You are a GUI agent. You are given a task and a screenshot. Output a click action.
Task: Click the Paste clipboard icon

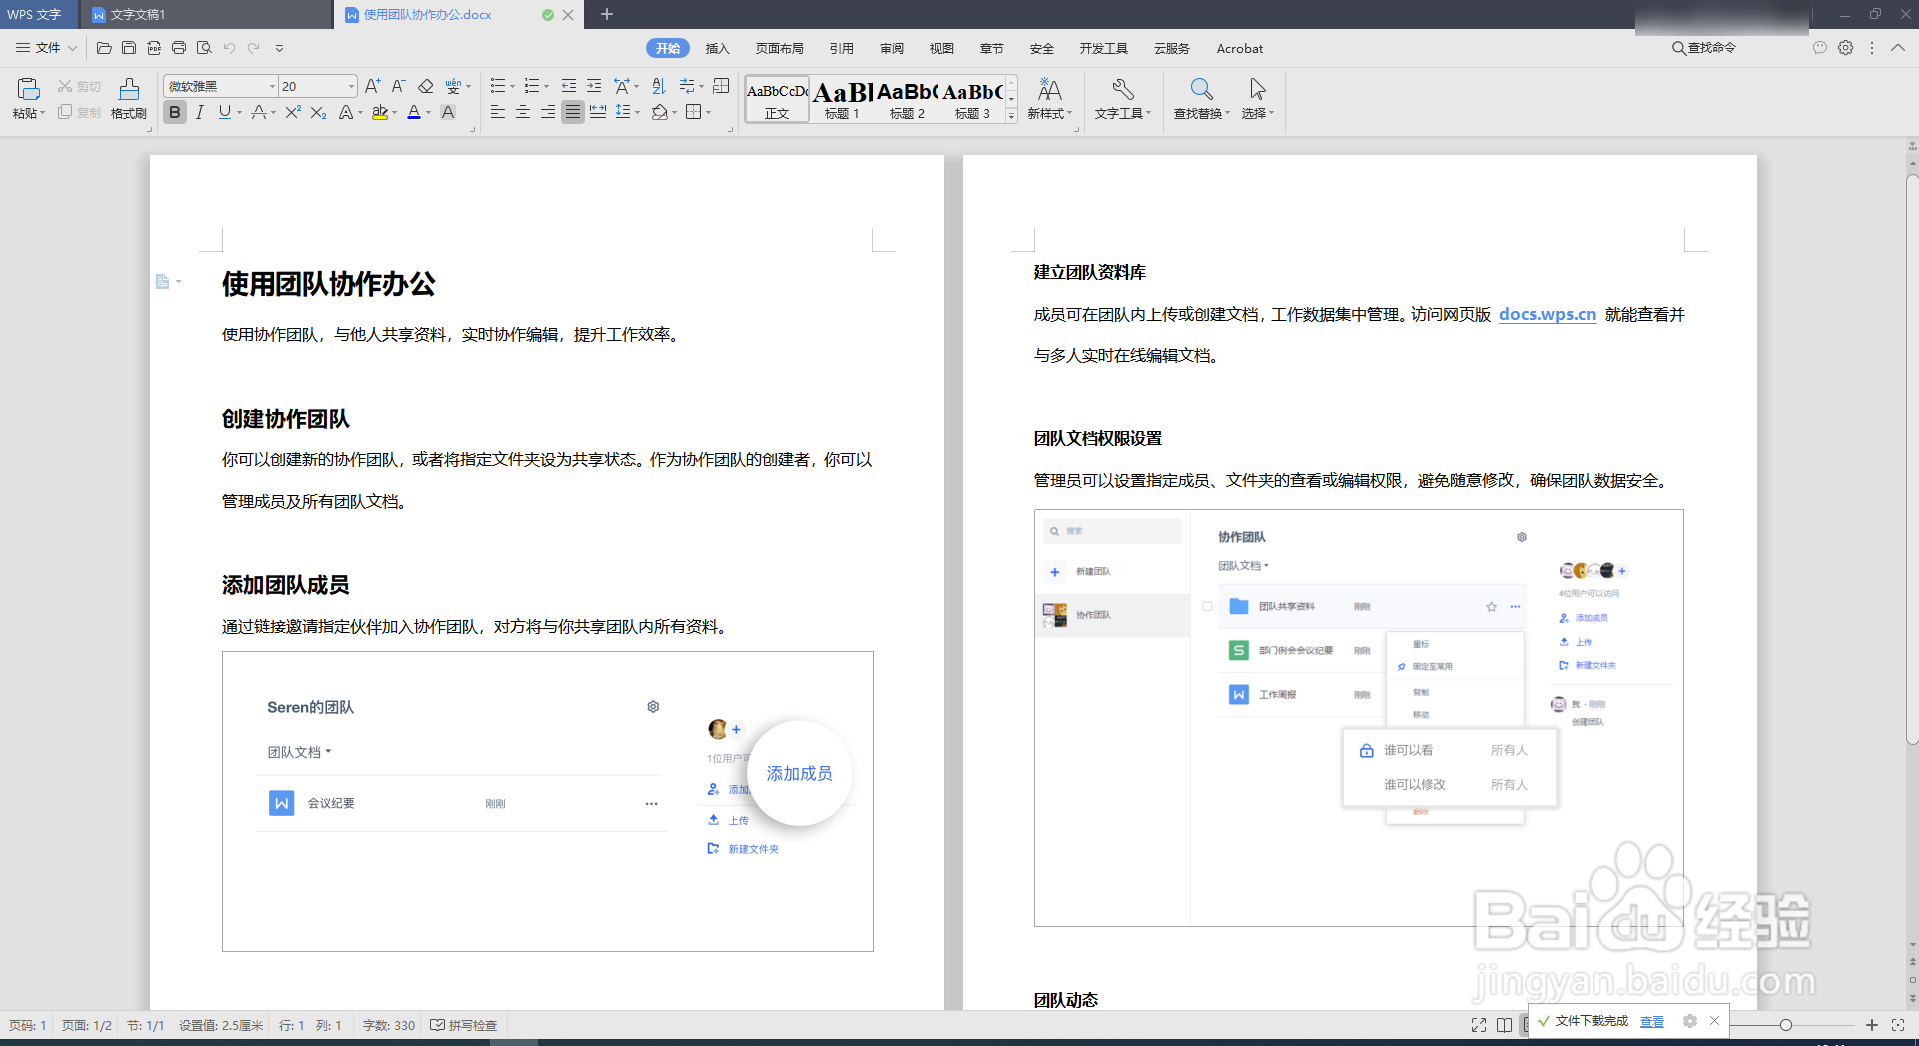(x=28, y=89)
